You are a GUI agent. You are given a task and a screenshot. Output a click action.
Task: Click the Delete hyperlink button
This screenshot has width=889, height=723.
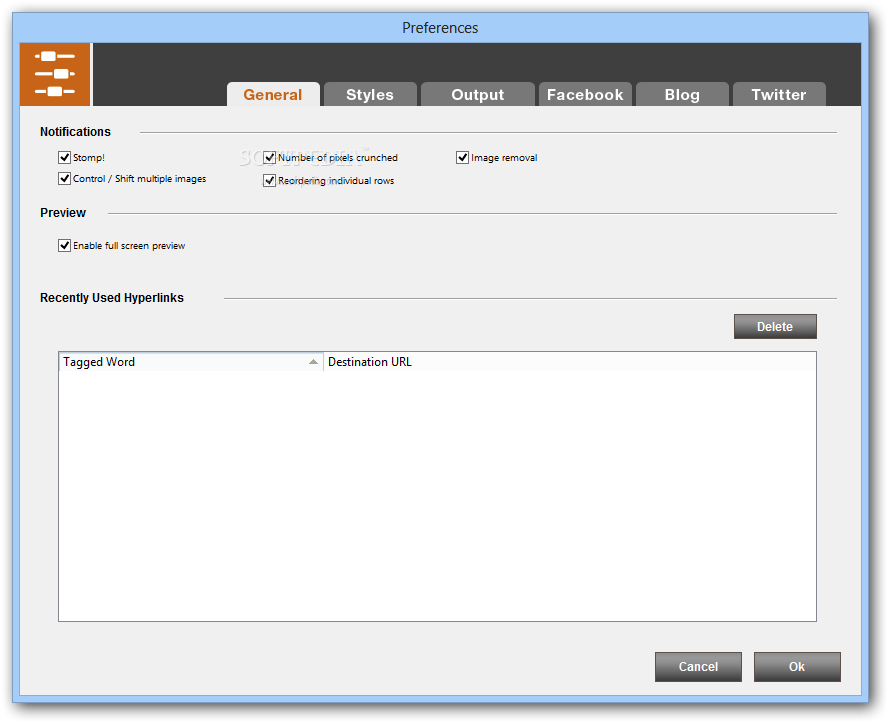point(775,327)
